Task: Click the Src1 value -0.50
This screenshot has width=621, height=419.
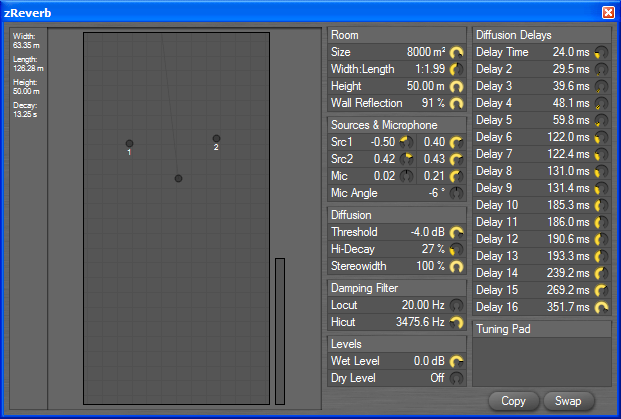Action: click(383, 142)
